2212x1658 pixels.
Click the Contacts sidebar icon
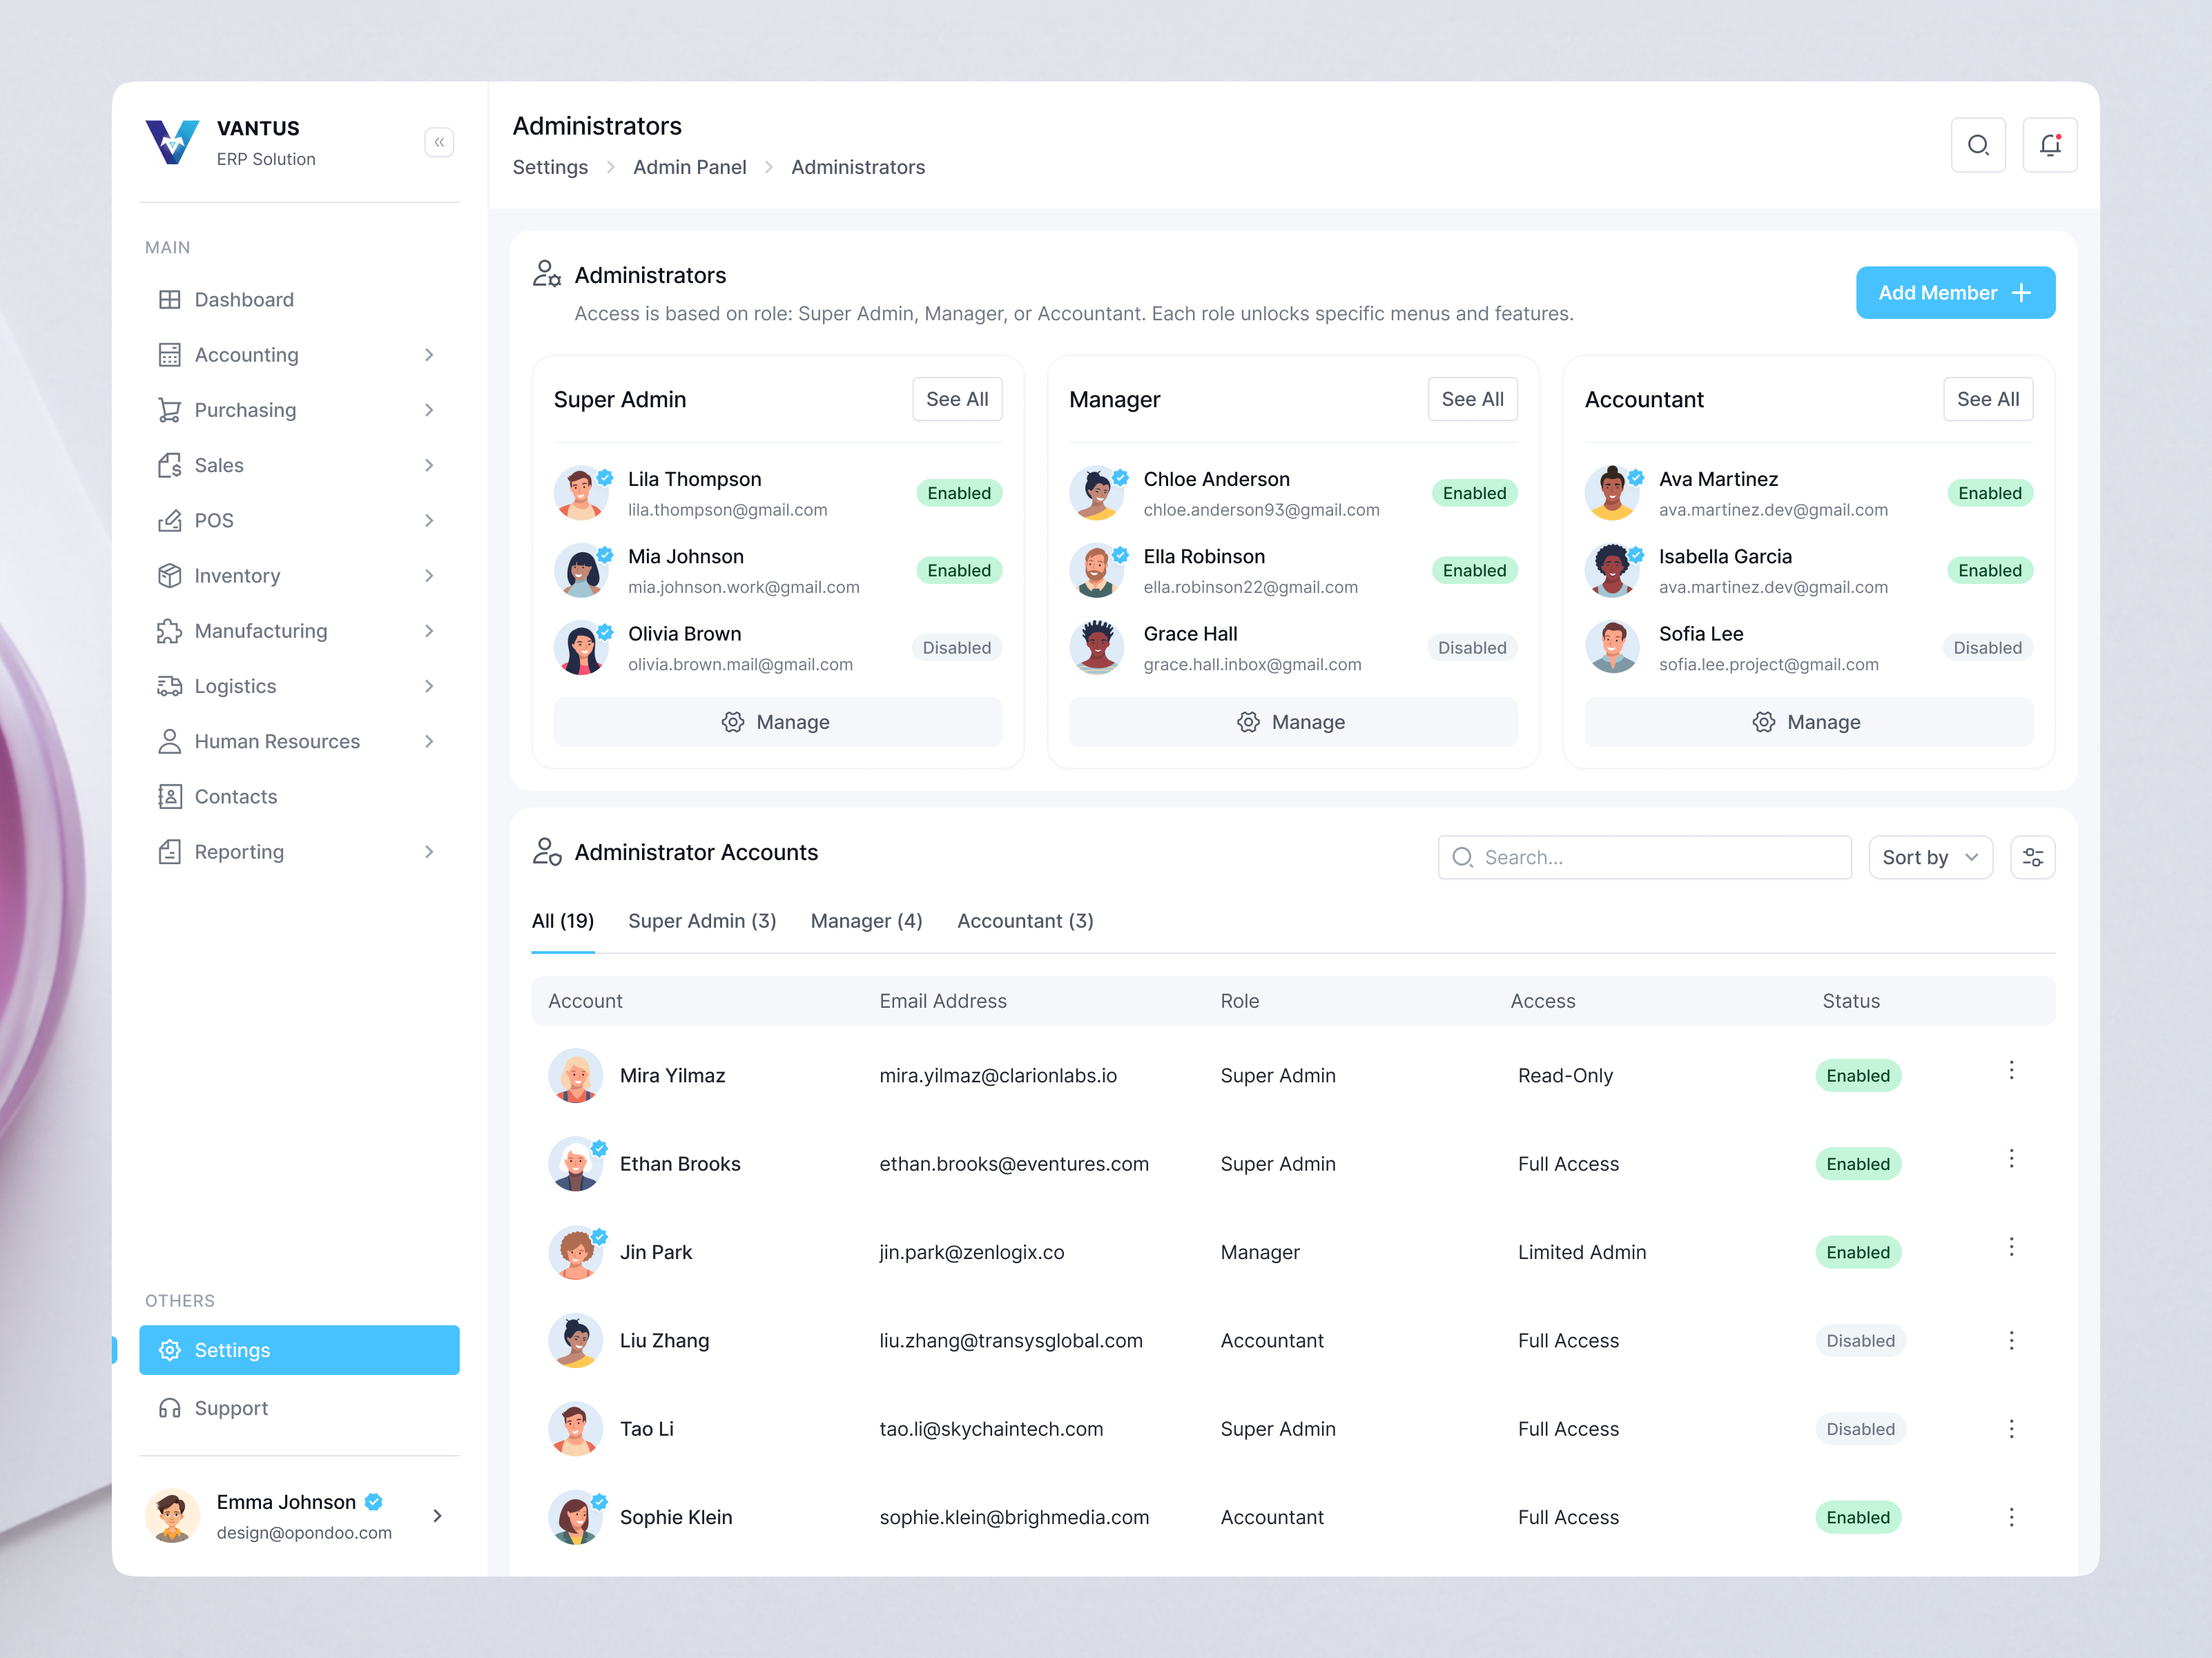point(170,796)
